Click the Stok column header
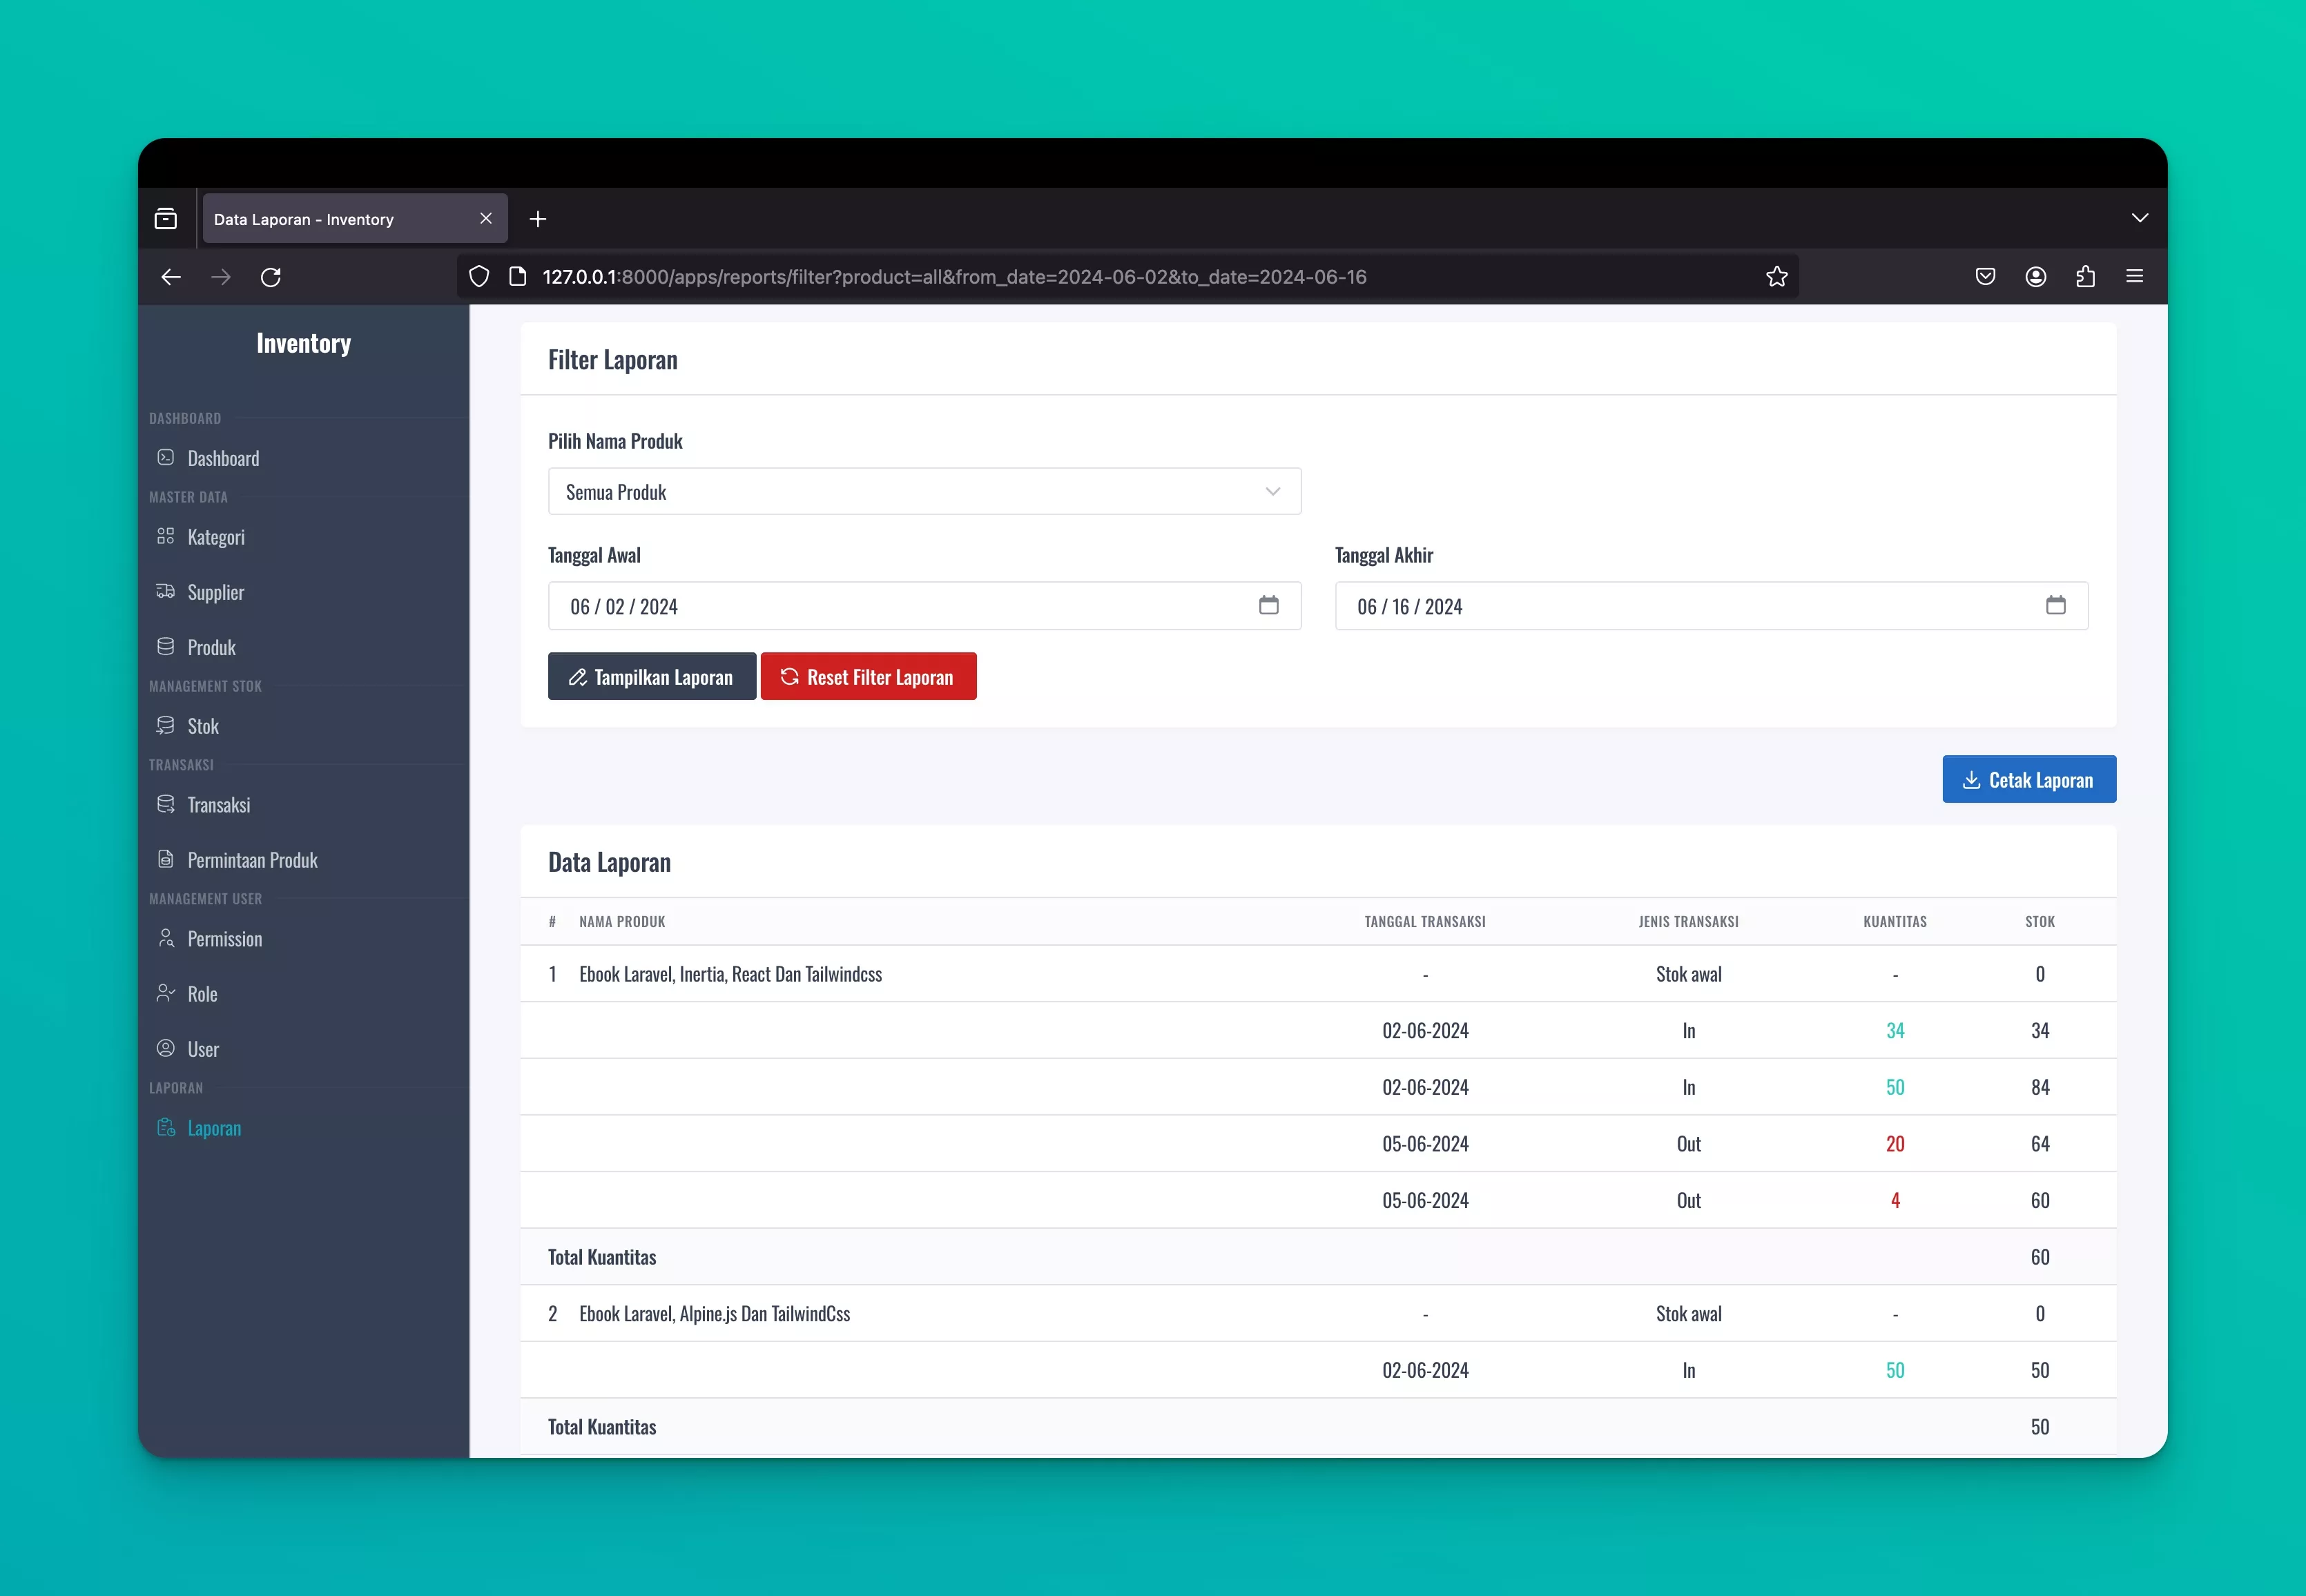This screenshot has width=2306, height=1596. [x=2040, y=922]
